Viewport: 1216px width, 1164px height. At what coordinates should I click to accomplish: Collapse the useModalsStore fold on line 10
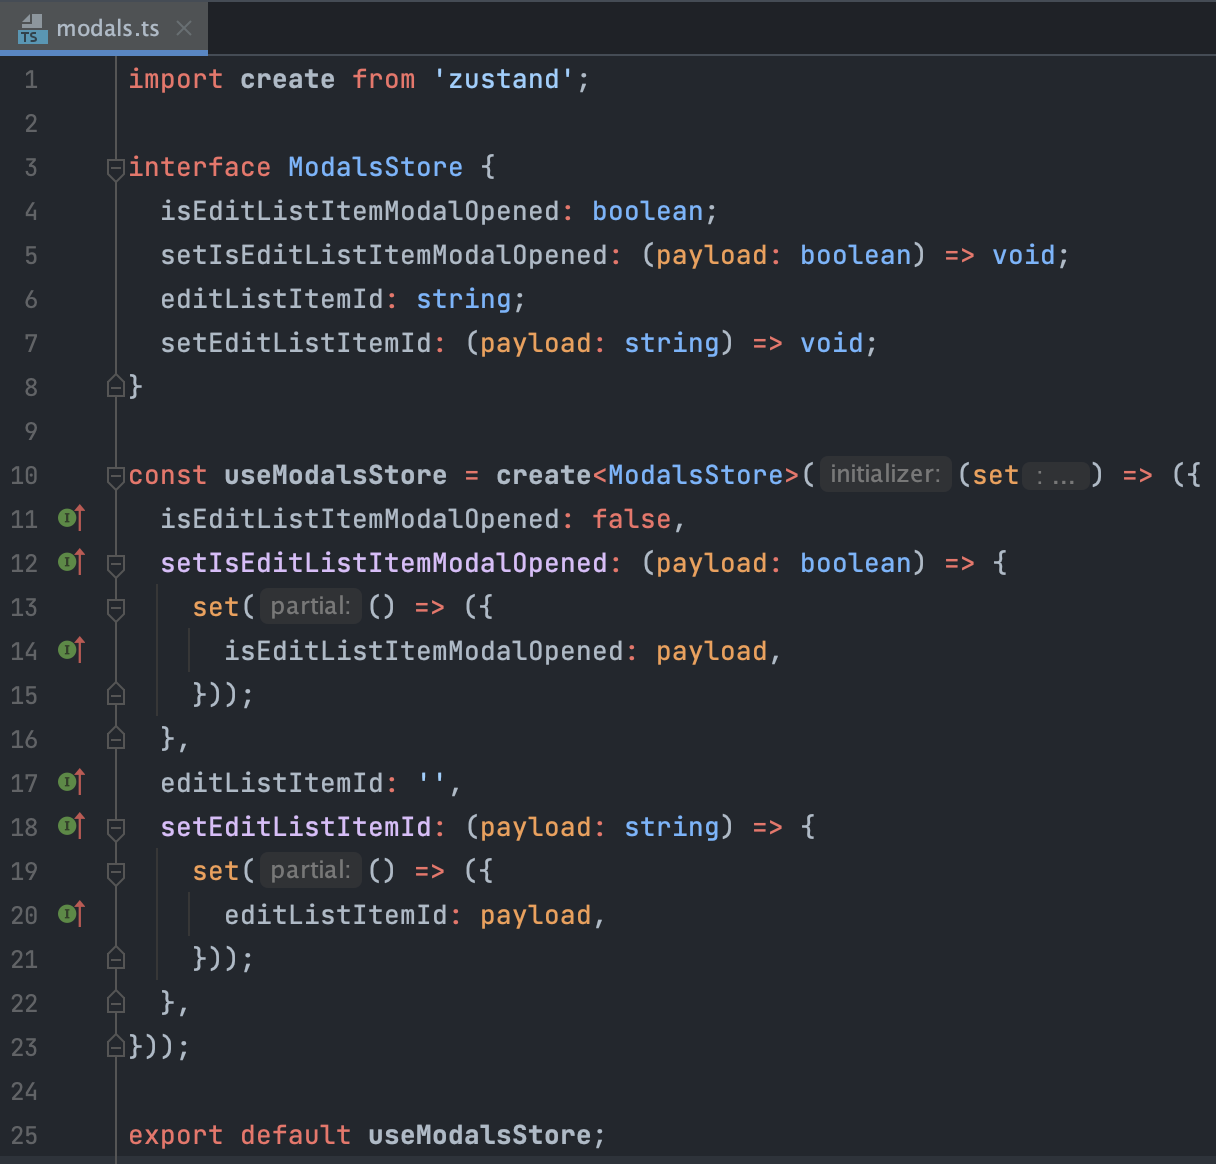point(116,476)
